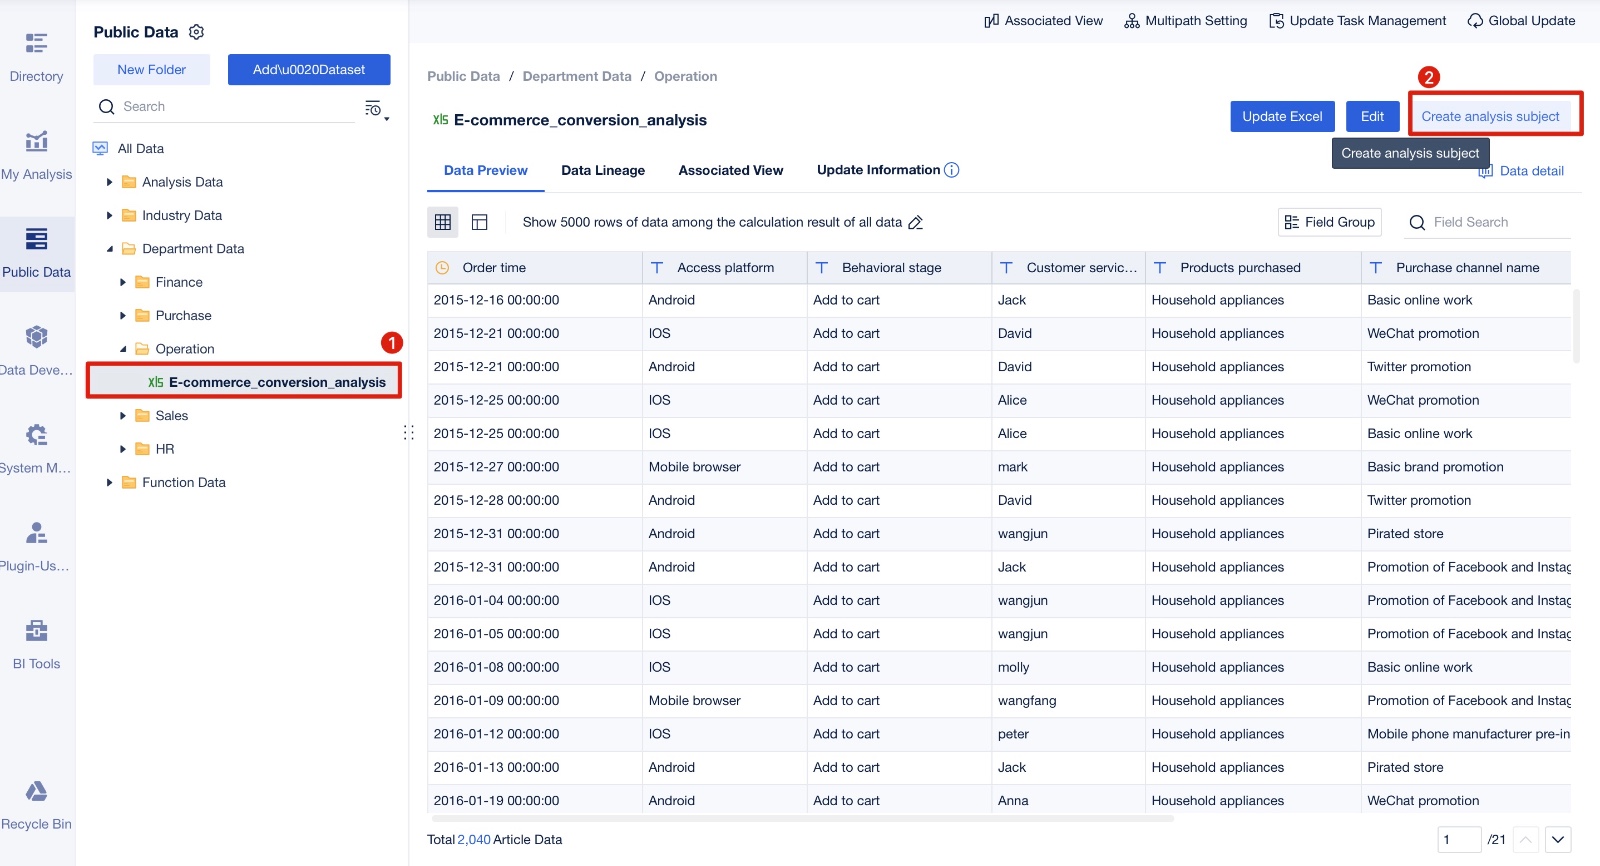The height and width of the screenshot is (866, 1600).
Task: Switch to Data Preview tab
Action: (x=486, y=171)
